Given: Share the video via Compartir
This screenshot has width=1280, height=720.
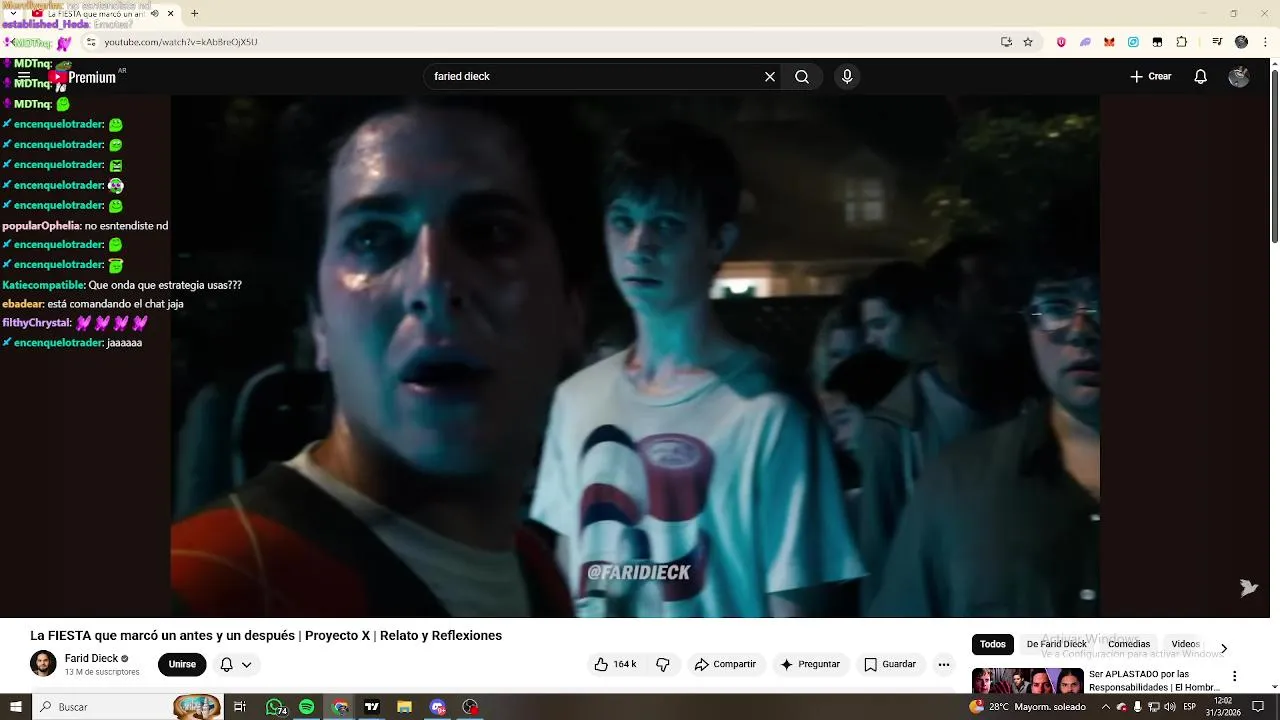Looking at the screenshot, I should click(x=726, y=664).
